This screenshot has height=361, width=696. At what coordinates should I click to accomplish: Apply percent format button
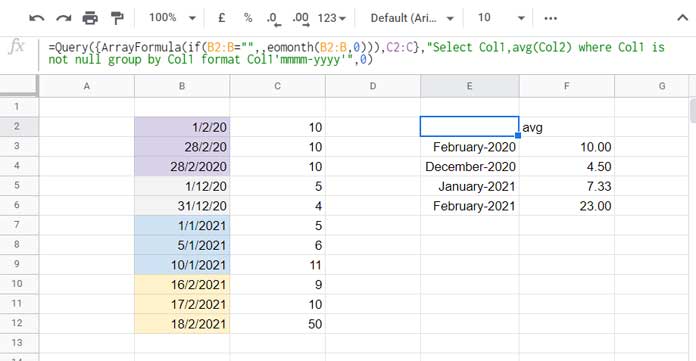[248, 18]
